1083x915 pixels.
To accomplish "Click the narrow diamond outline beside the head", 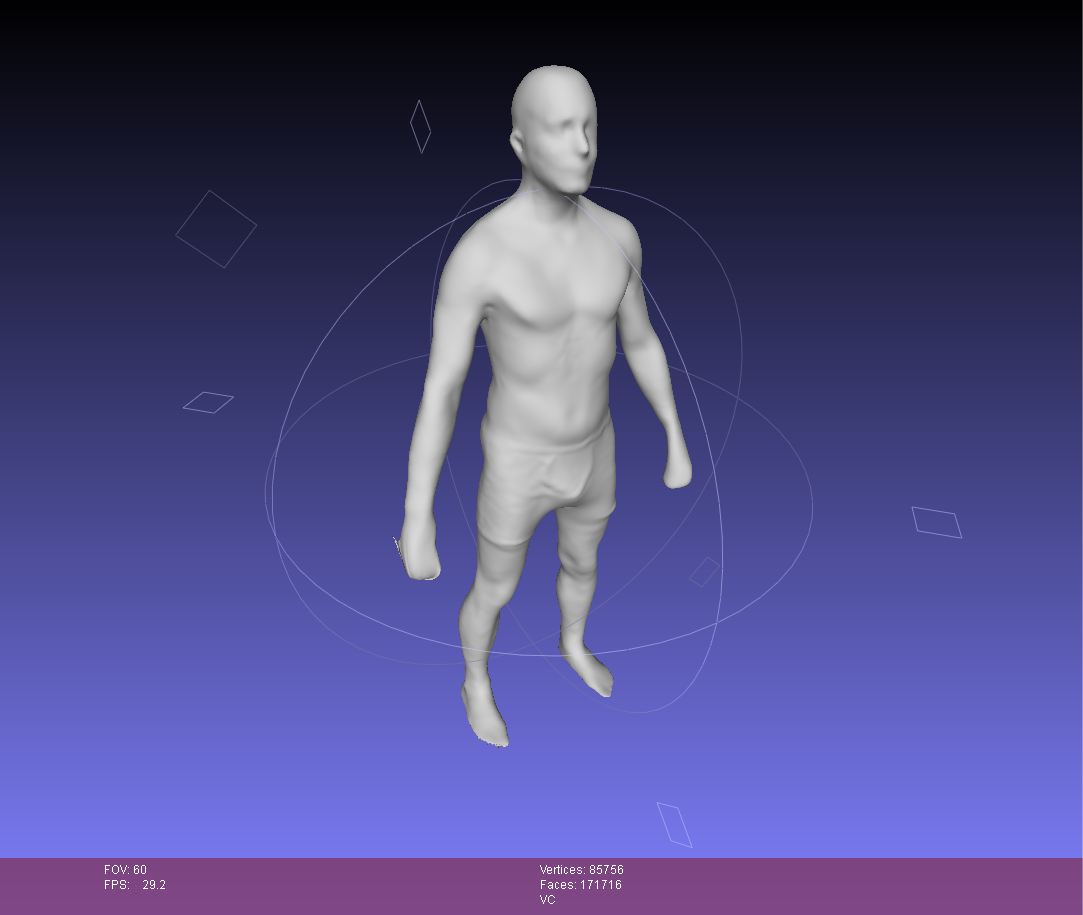I will click(421, 127).
